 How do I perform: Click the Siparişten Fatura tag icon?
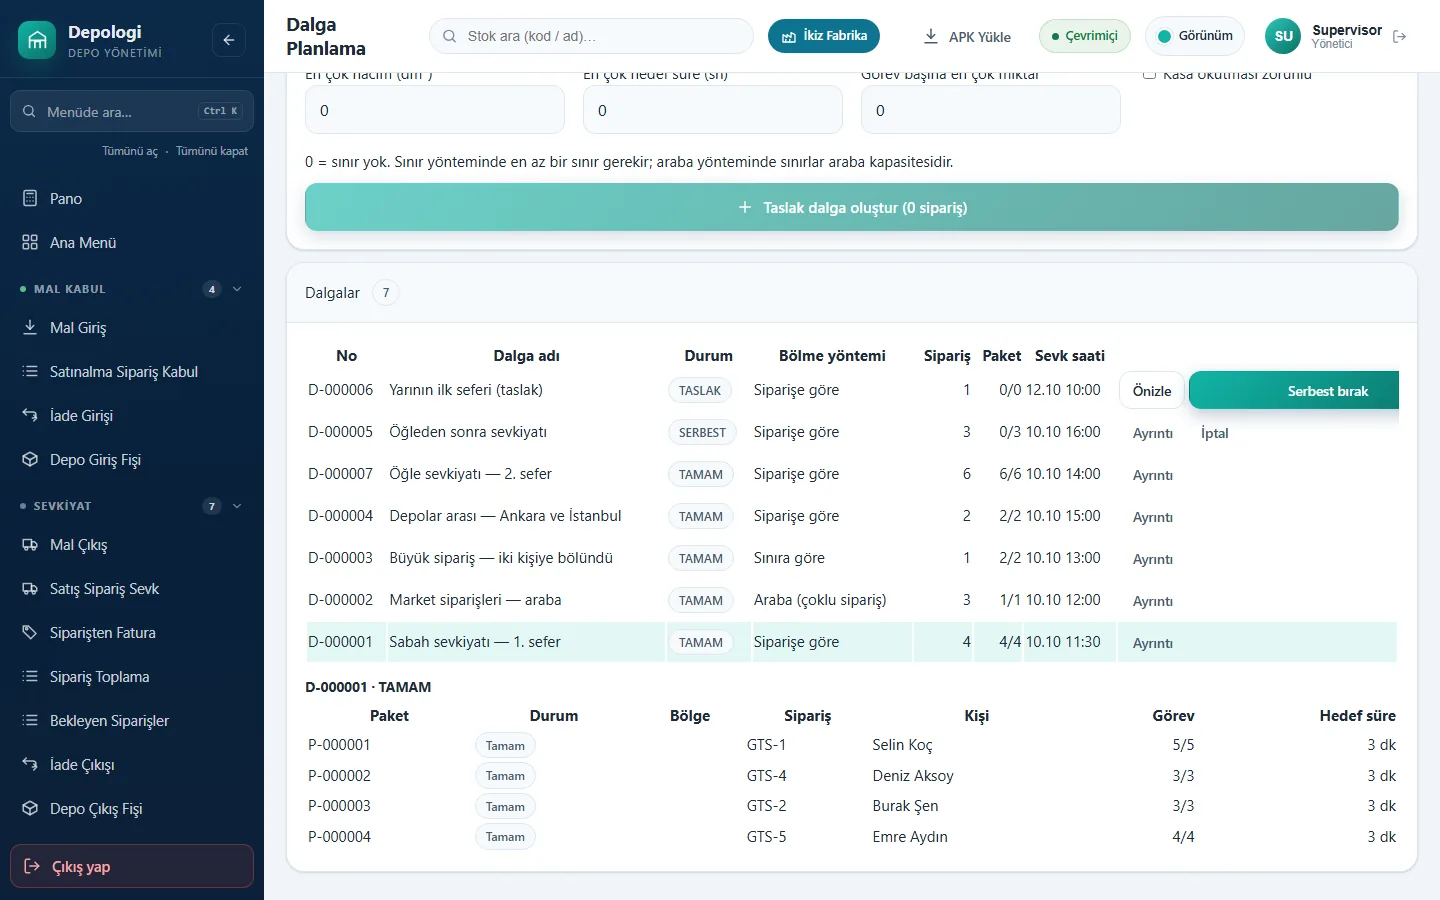[30, 632]
